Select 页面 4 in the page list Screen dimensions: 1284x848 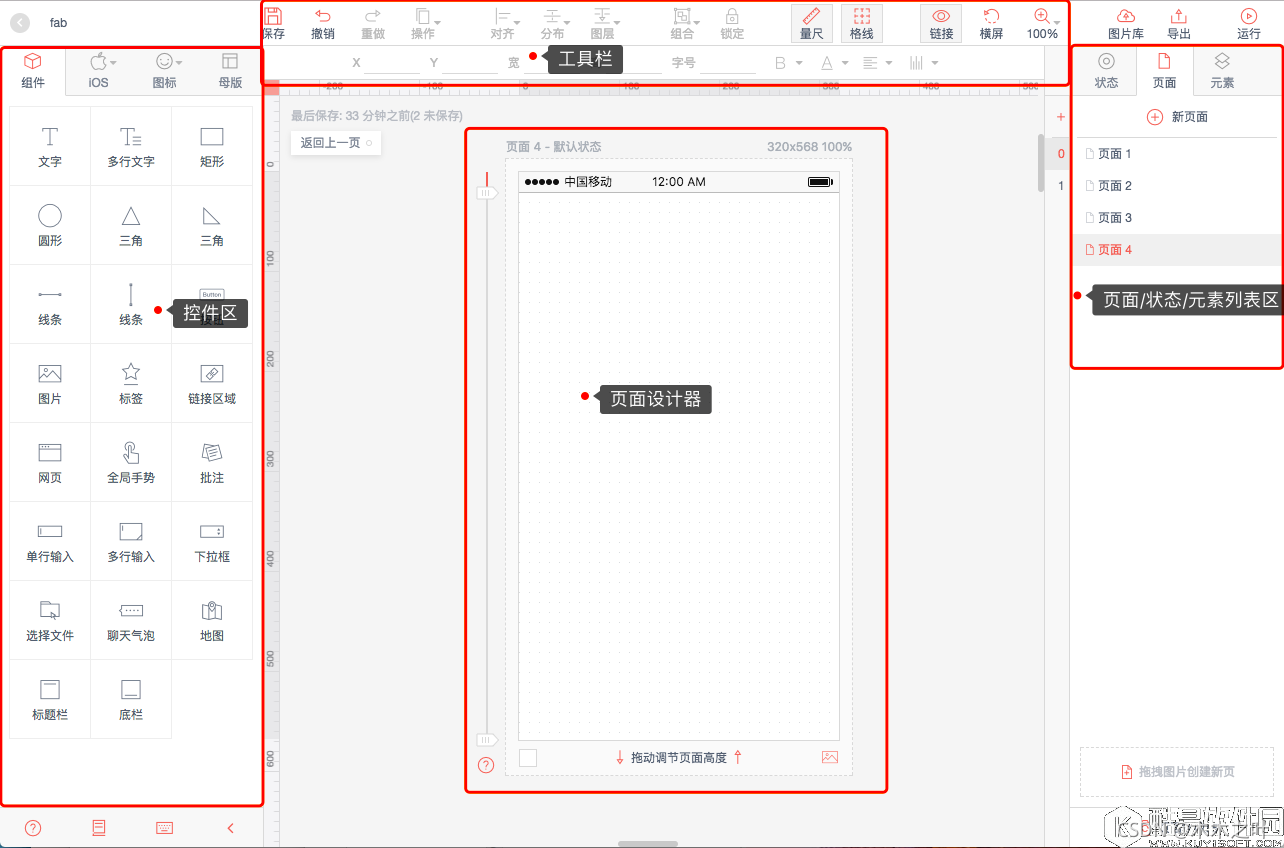(1177, 250)
